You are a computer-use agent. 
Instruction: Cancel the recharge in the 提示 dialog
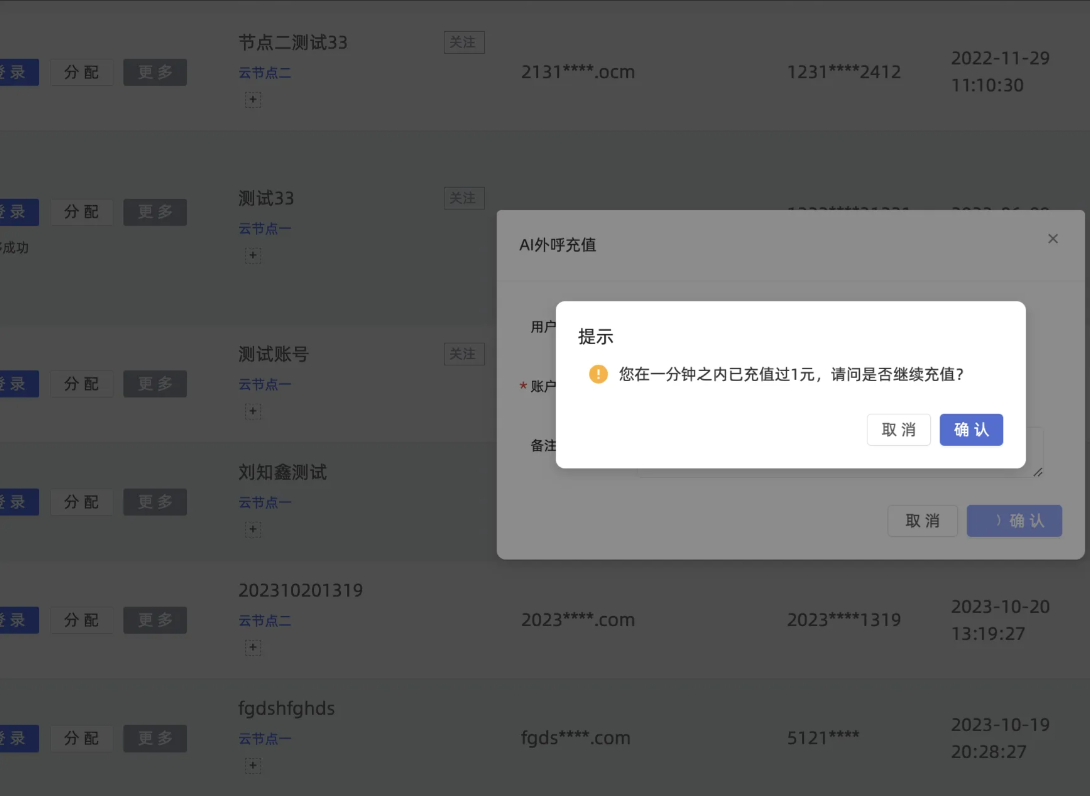click(x=898, y=430)
